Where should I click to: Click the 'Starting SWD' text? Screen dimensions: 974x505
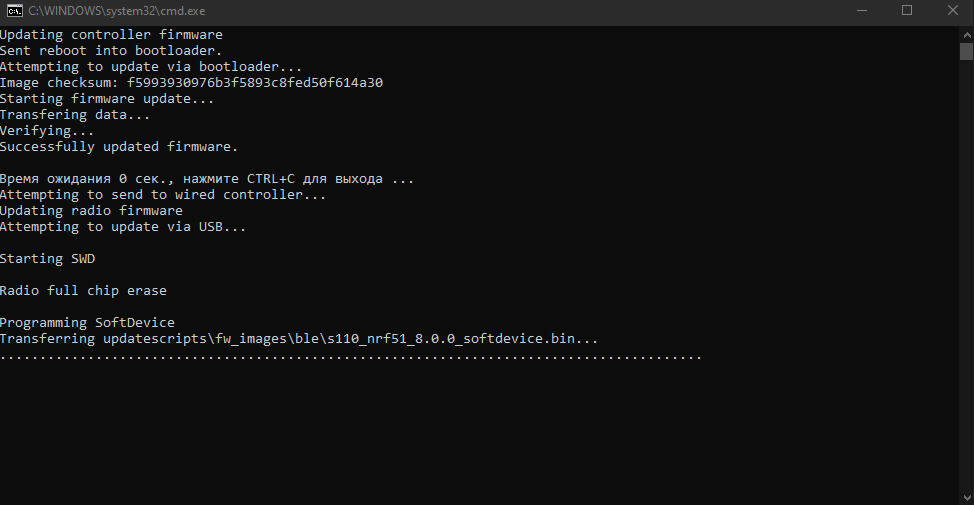[x=47, y=258]
